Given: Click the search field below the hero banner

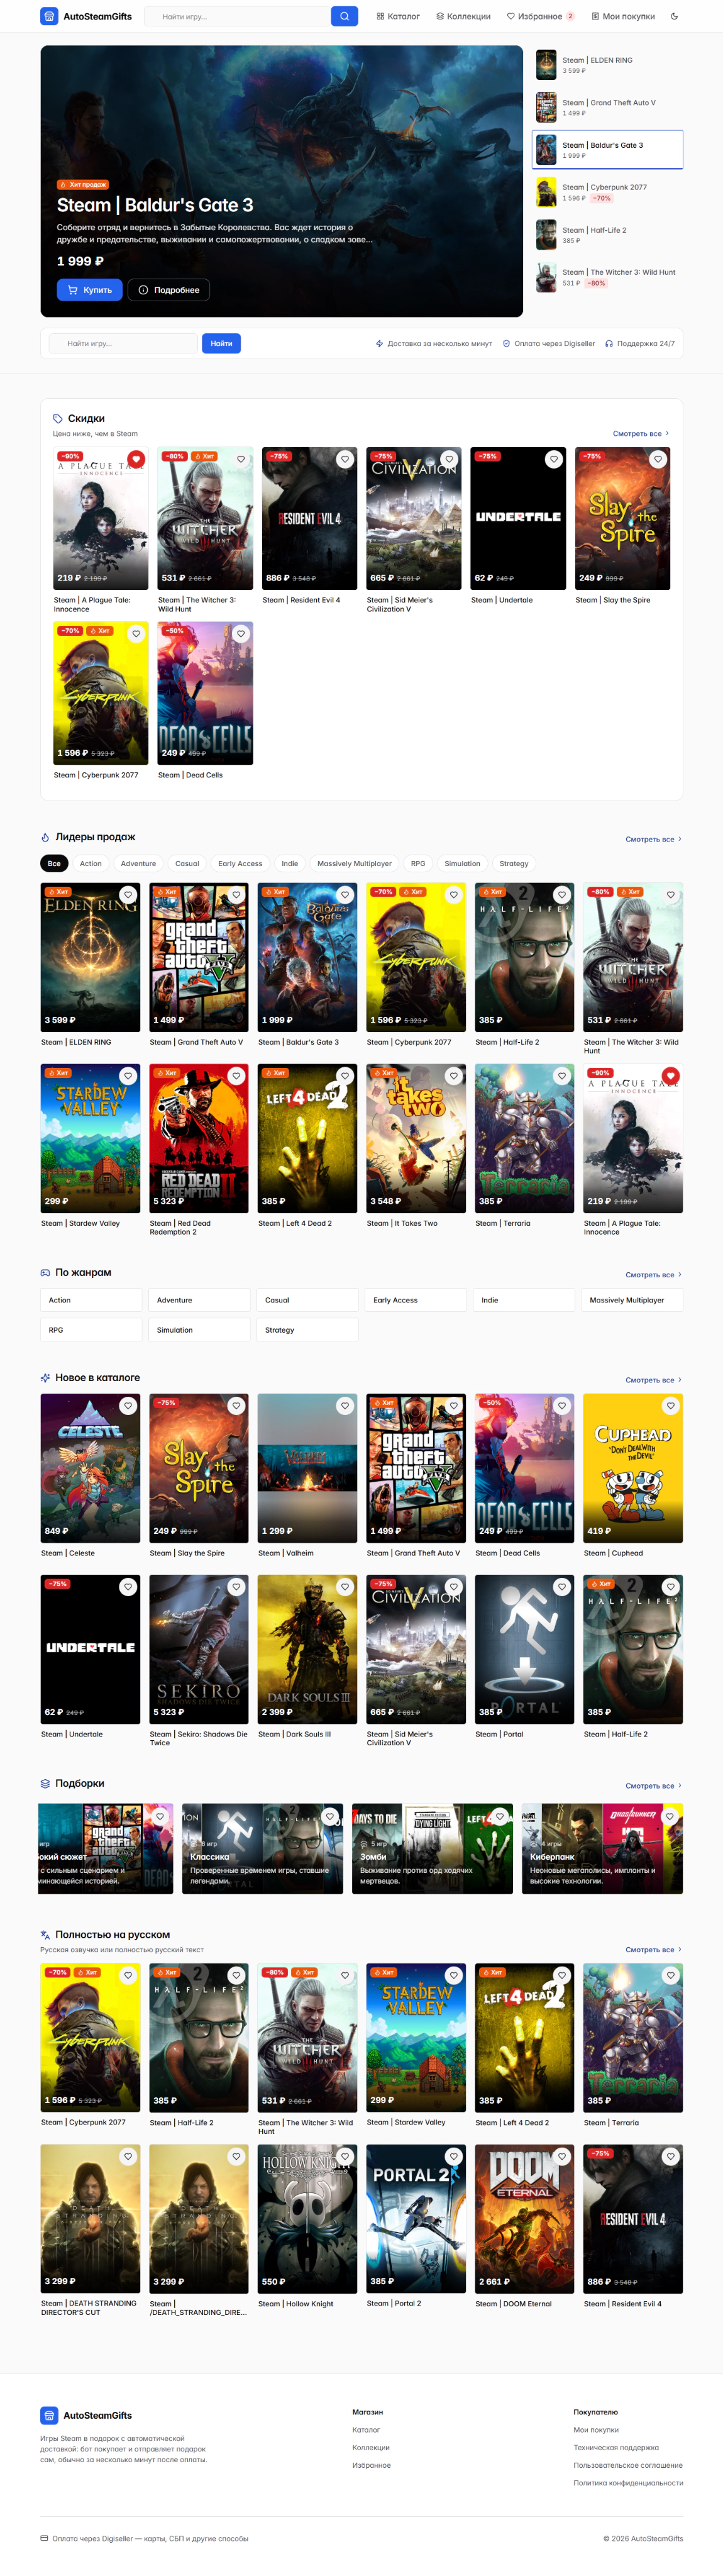Looking at the screenshot, I should 124,343.
